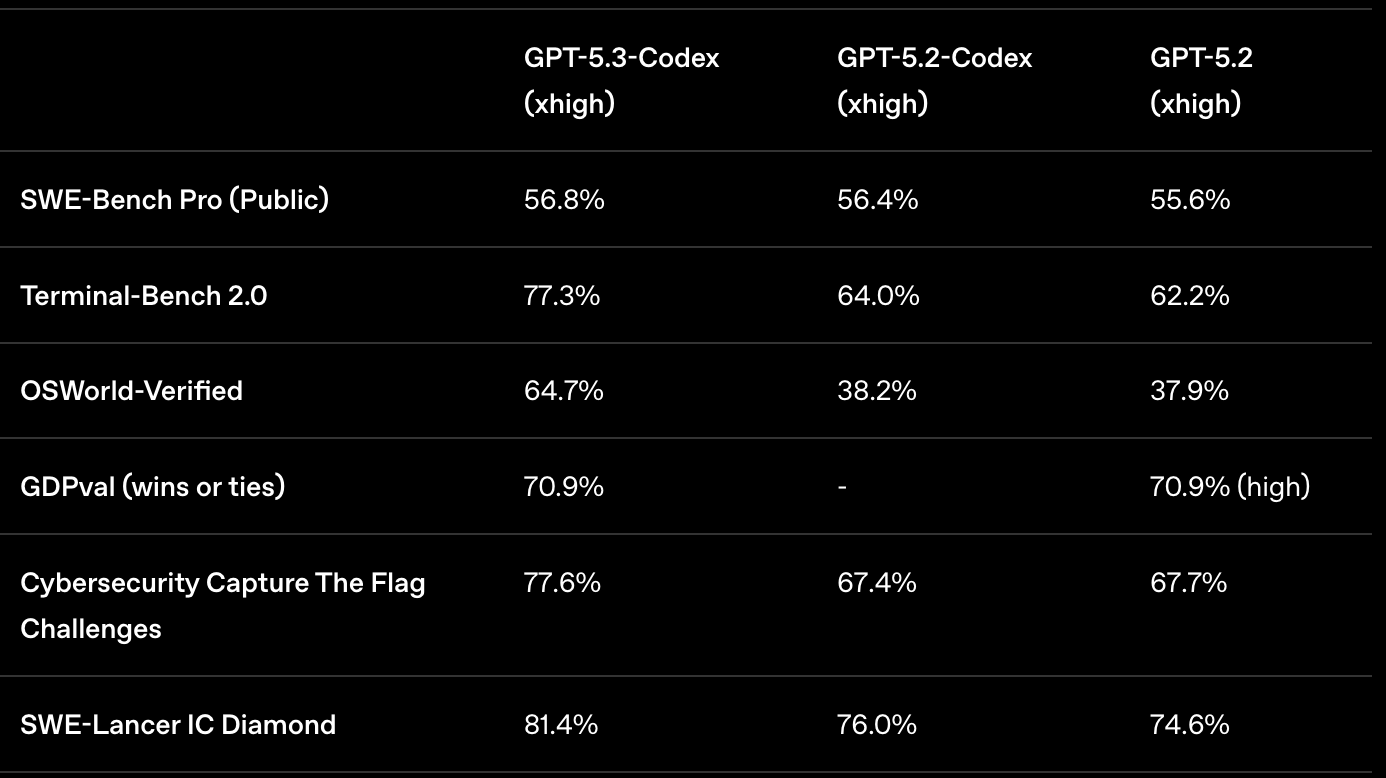Select the 62.2% Terminal-Bench score
Image resolution: width=1386 pixels, height=778 pixels.
tap(1189, 295)
